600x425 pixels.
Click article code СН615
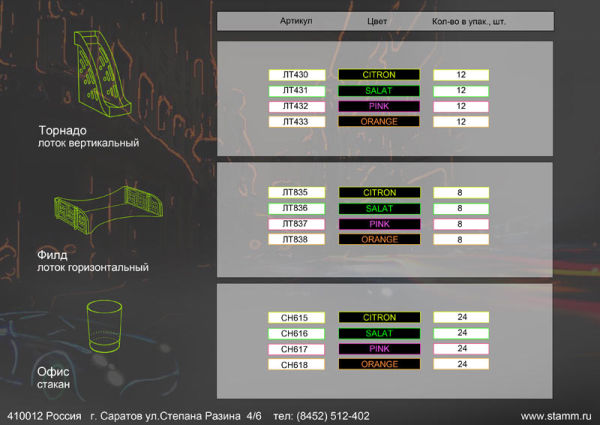click(x=296, y=318)
